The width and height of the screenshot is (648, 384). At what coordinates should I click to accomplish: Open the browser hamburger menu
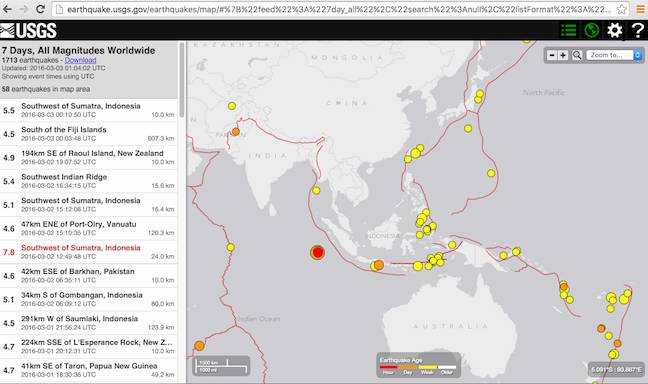(640, 9)
